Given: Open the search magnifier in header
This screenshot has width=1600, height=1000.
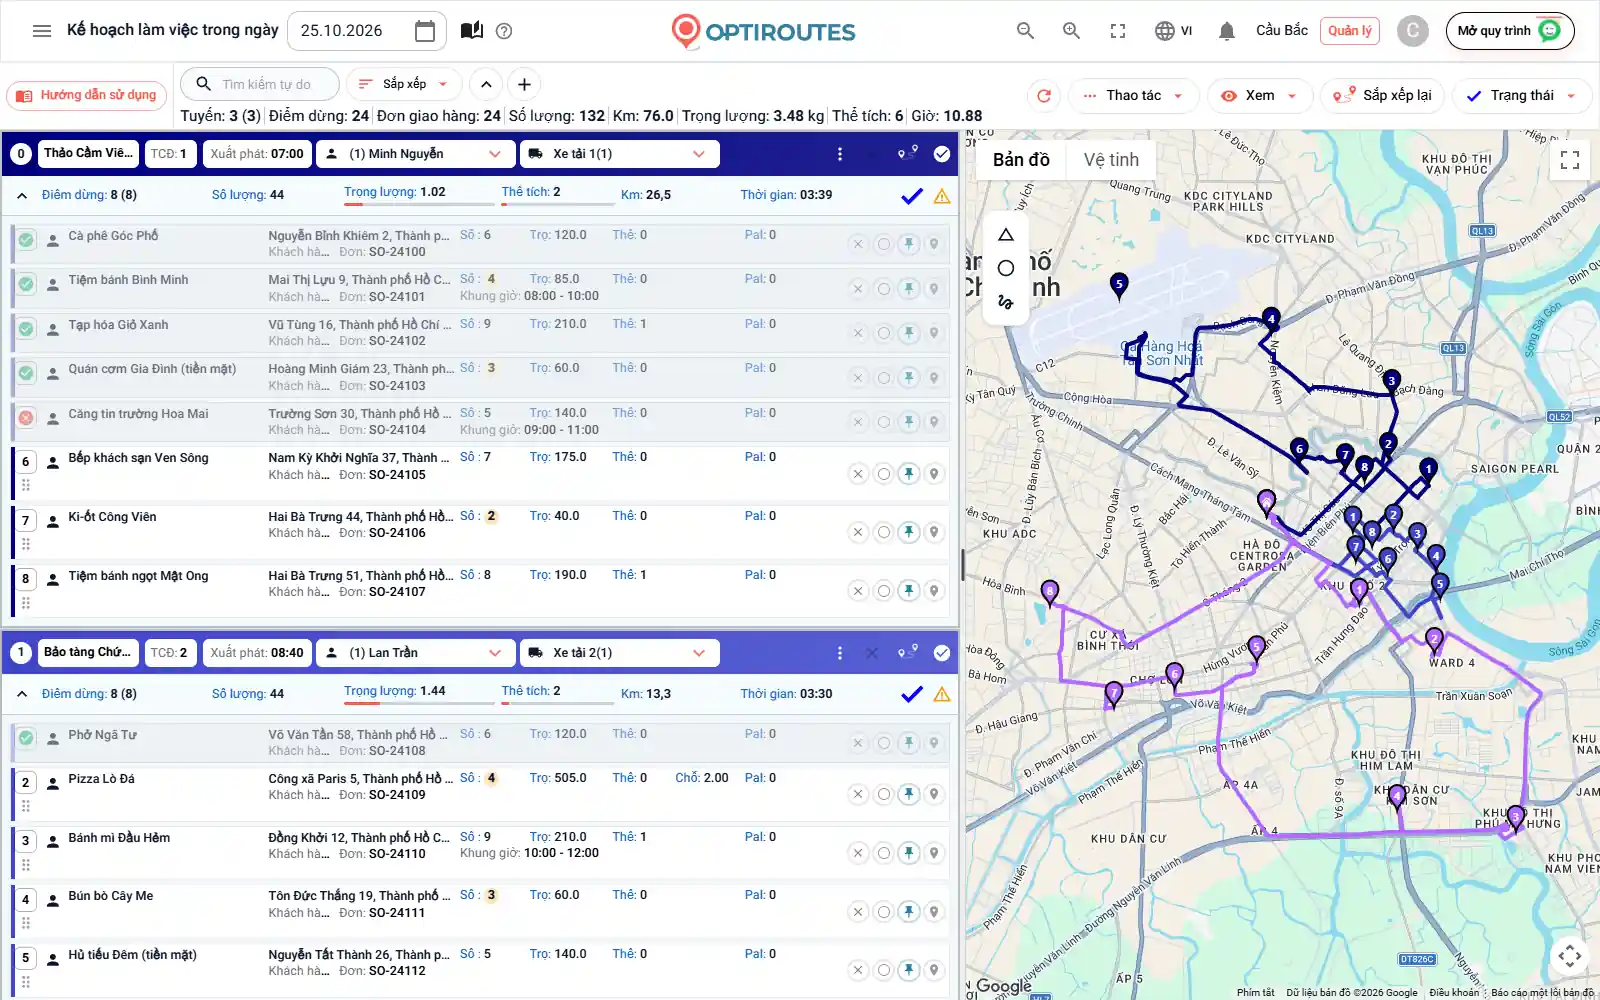Looking at the screenshot, I should (1025, 31).
